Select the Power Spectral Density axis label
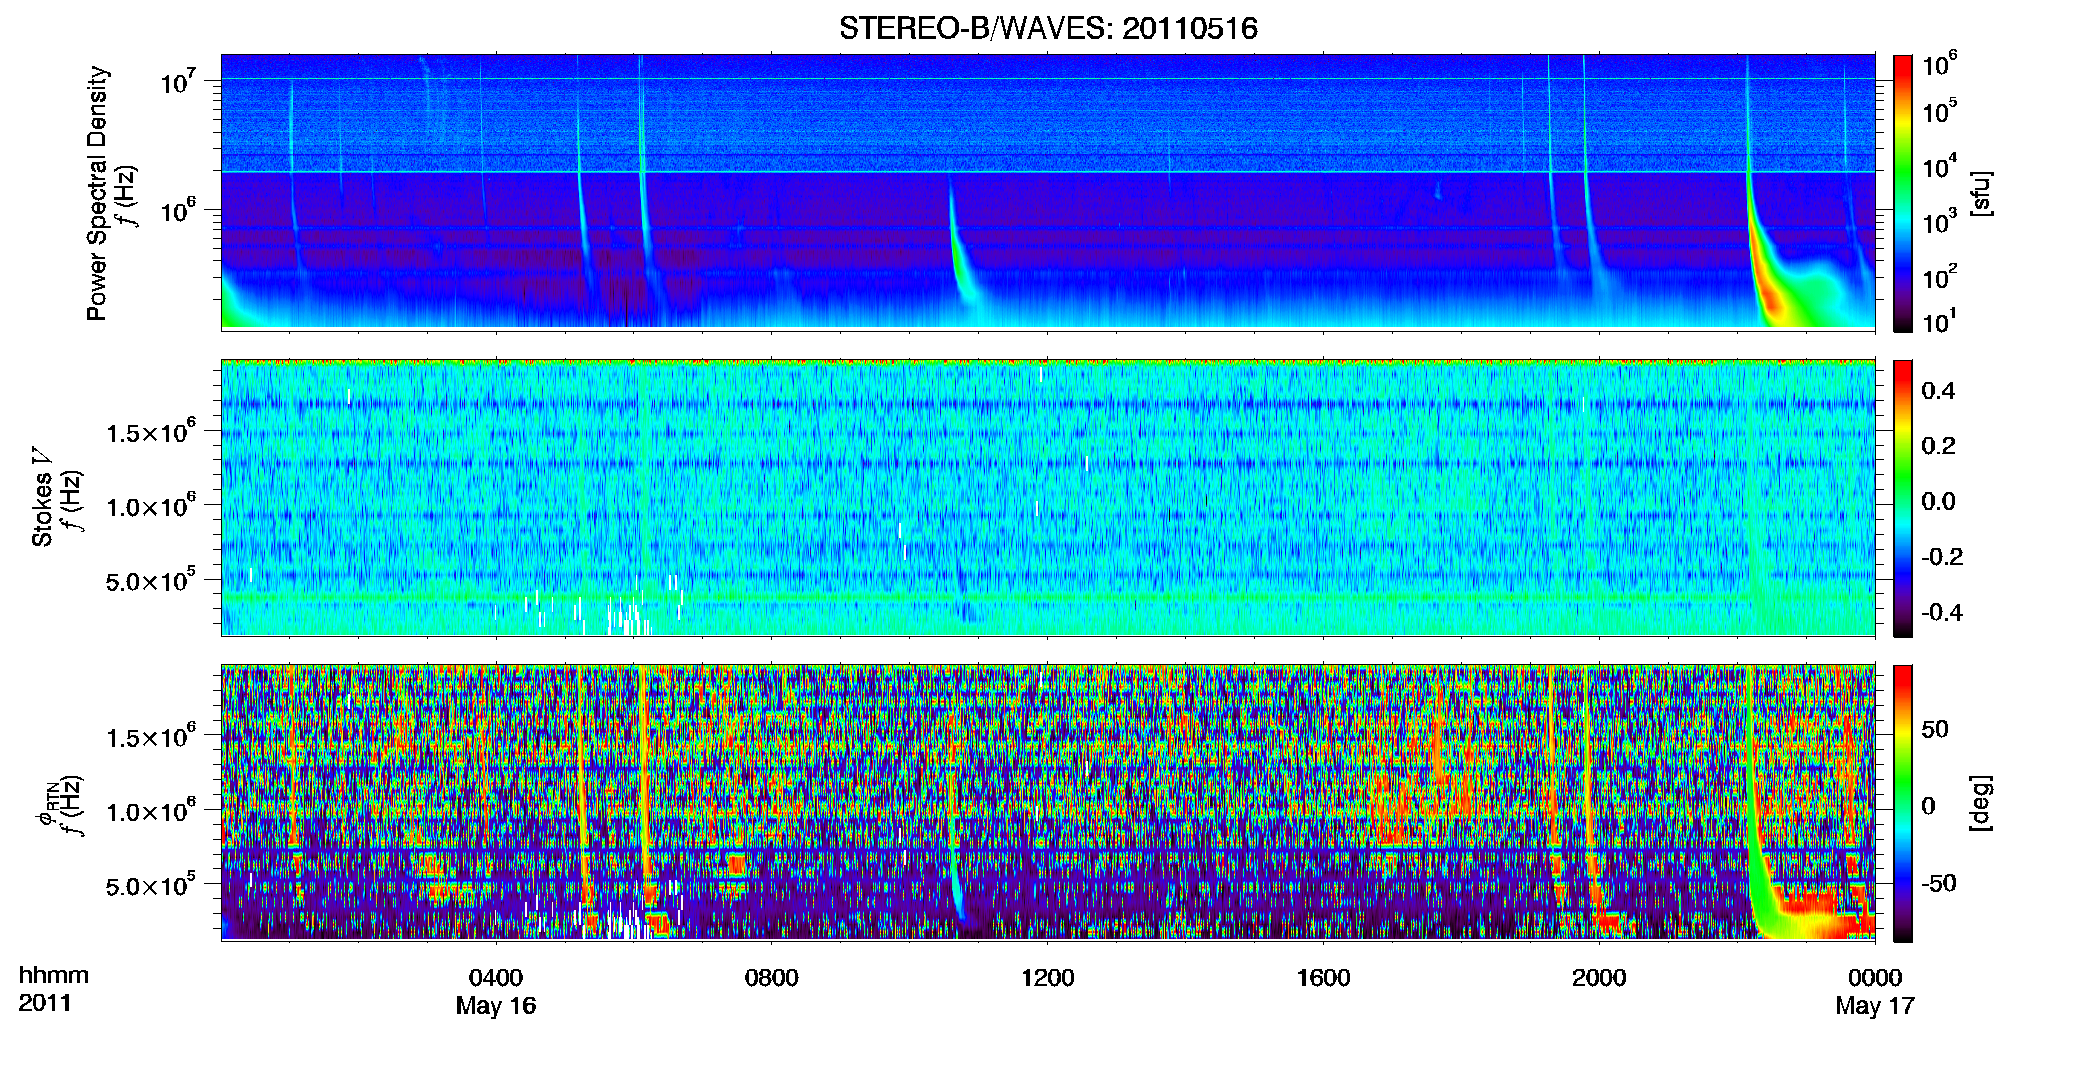The image size is (2096, 1080). [x=97, y=193]
